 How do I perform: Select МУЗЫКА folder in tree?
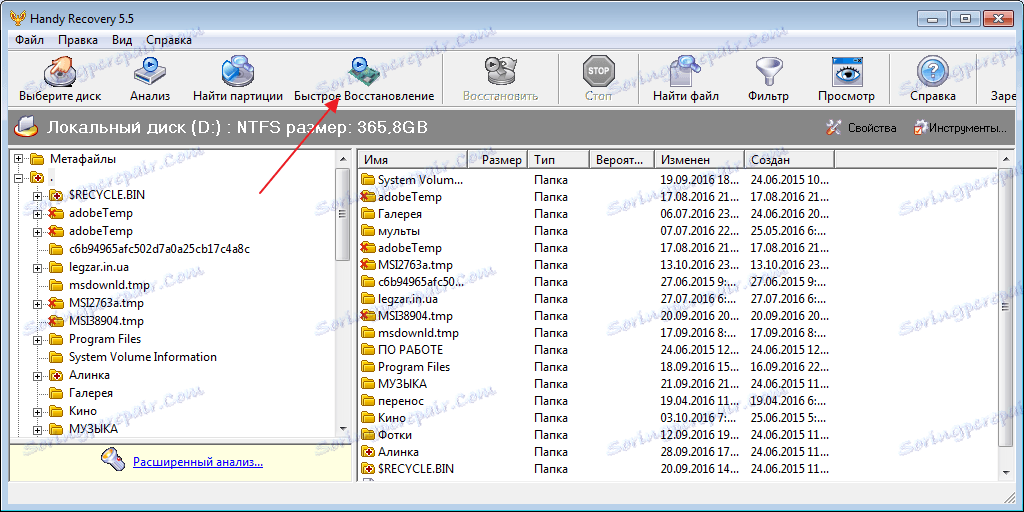pos(93,429)
